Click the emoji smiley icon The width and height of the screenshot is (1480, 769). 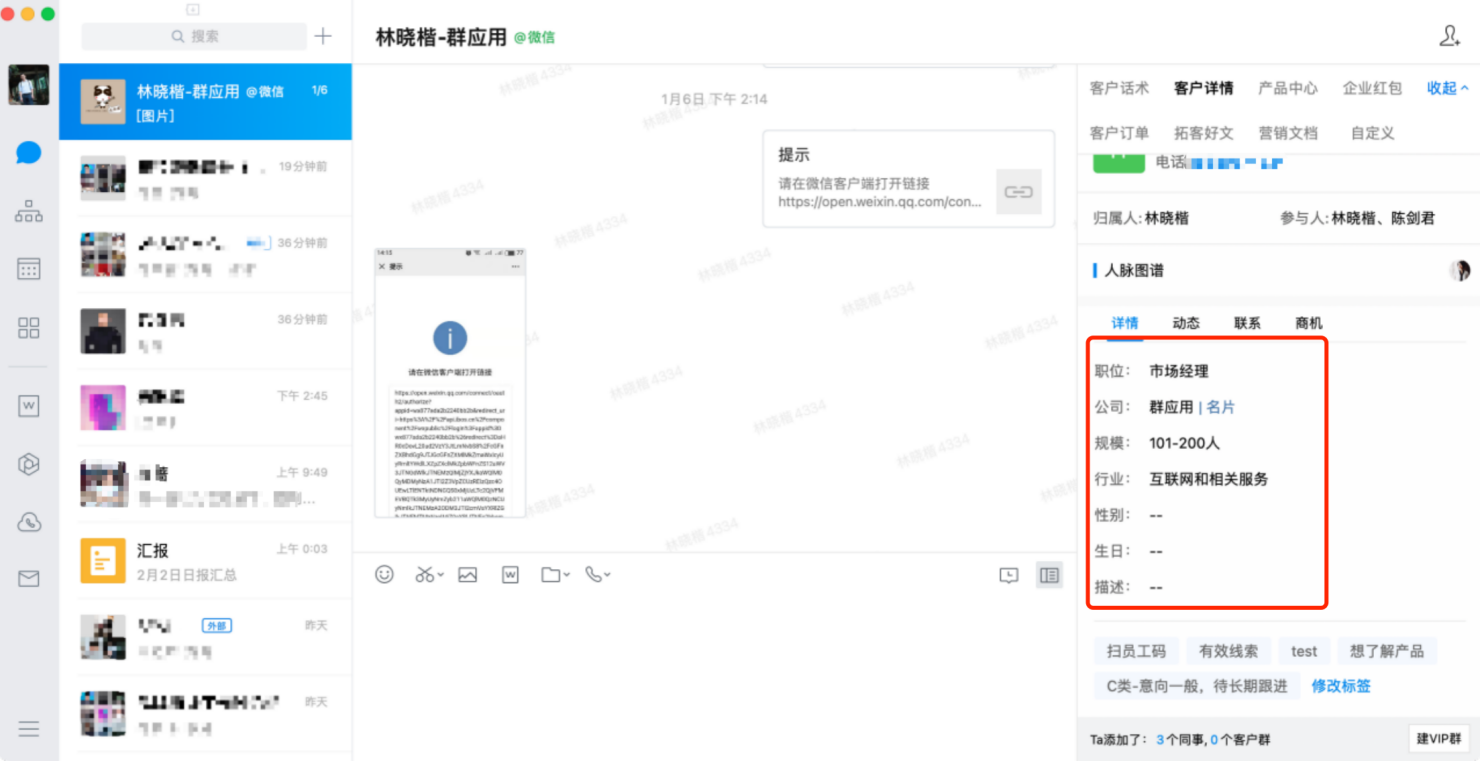[x=384, y=574]
